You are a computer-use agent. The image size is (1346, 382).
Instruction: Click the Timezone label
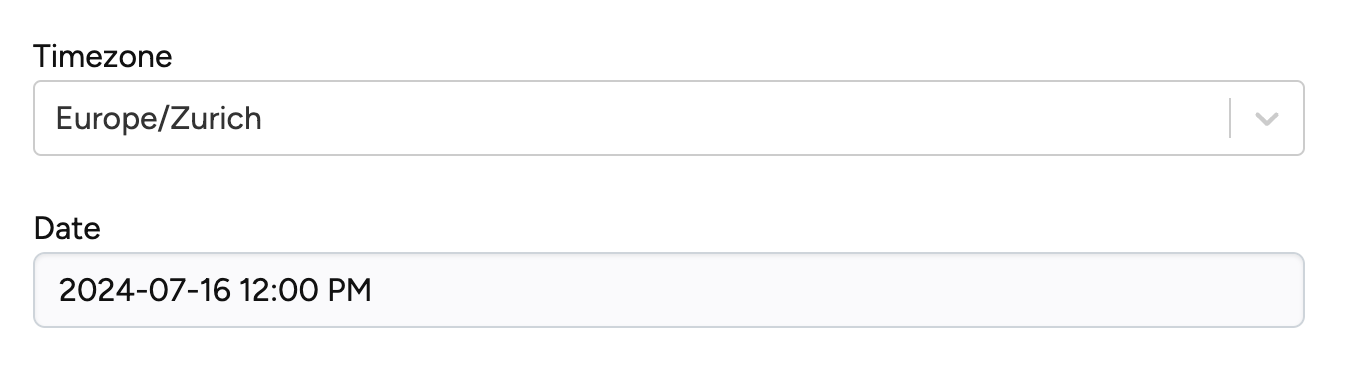coord(103,57)
